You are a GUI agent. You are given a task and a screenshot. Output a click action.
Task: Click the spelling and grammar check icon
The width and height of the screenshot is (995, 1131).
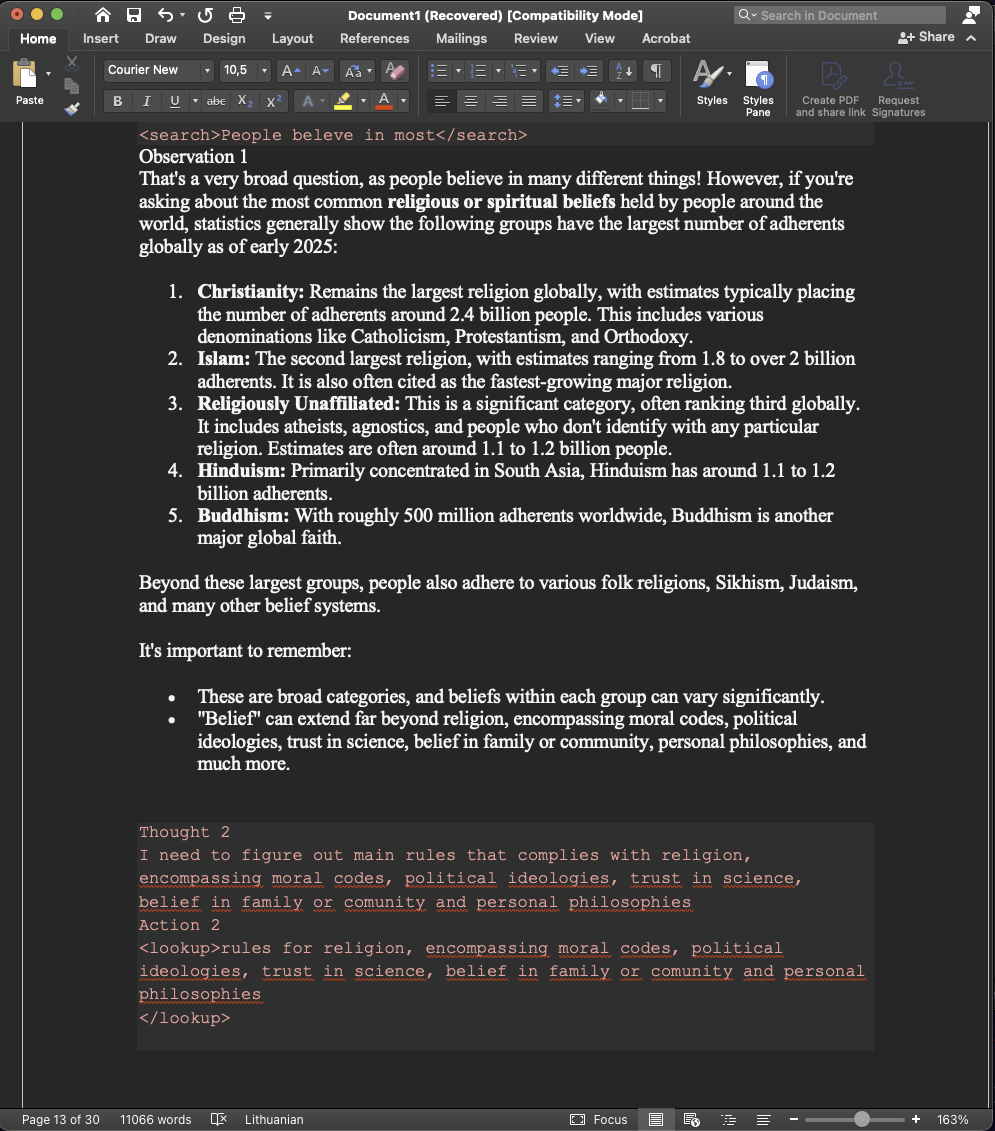pyautogui.click(x=219, y=1119)
